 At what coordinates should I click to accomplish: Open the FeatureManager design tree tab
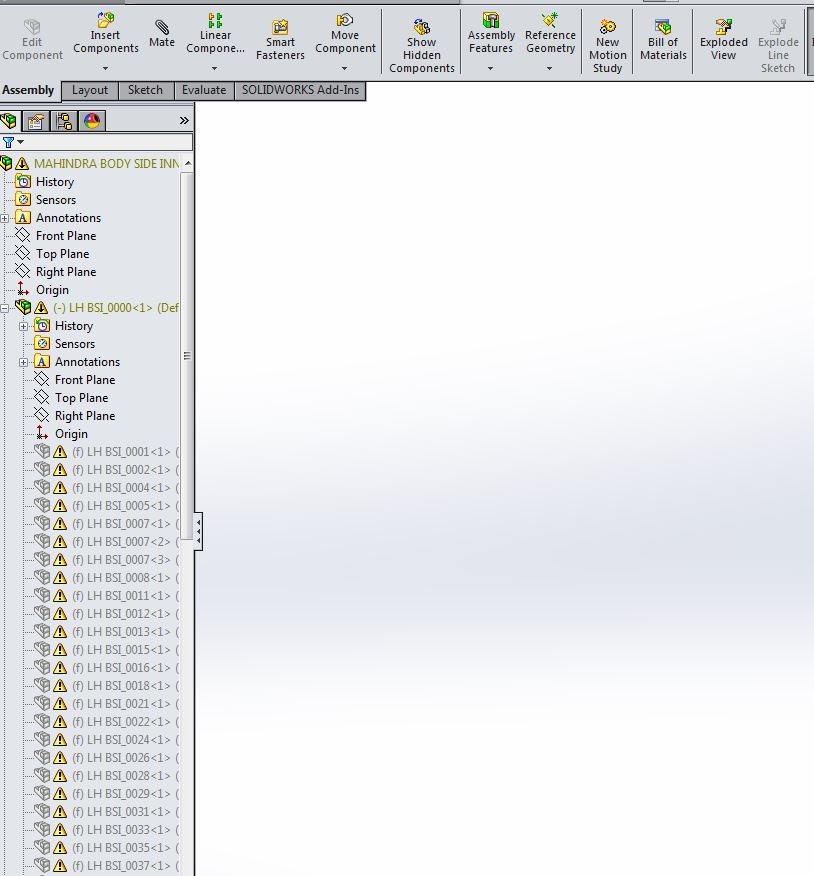[8, 121]
